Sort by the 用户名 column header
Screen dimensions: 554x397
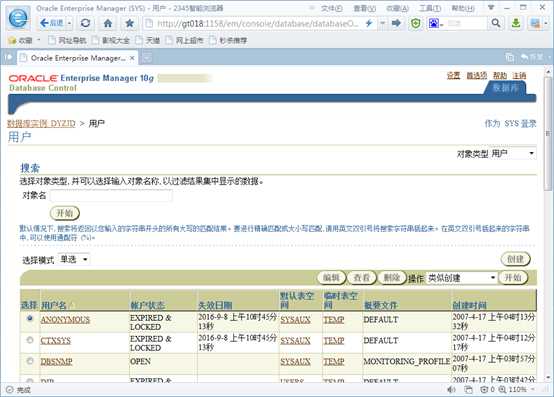pyautogui.click(x=54, y=305)
